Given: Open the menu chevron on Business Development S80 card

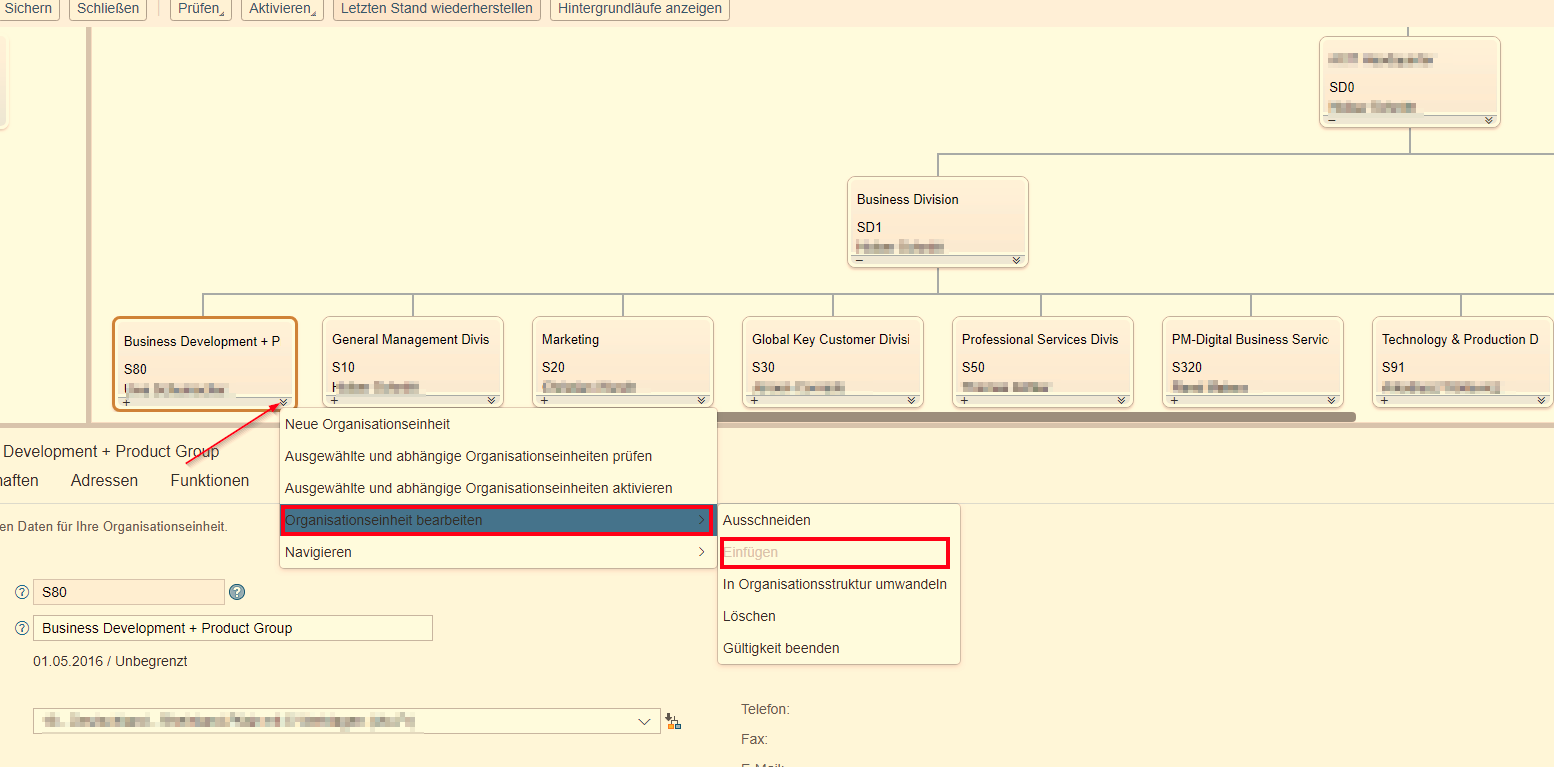Looking at the screenshot, I should click(284, 402).
